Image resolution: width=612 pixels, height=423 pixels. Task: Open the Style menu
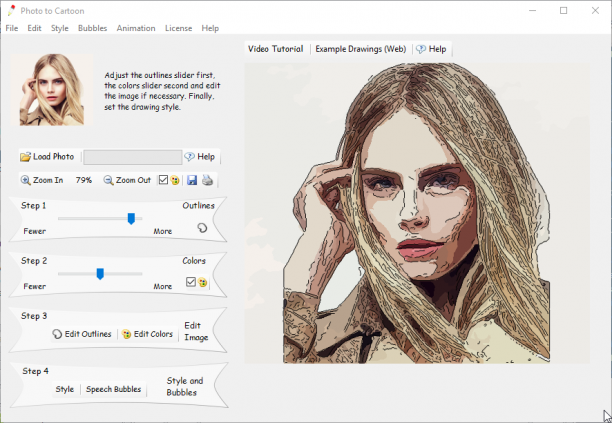60,28
